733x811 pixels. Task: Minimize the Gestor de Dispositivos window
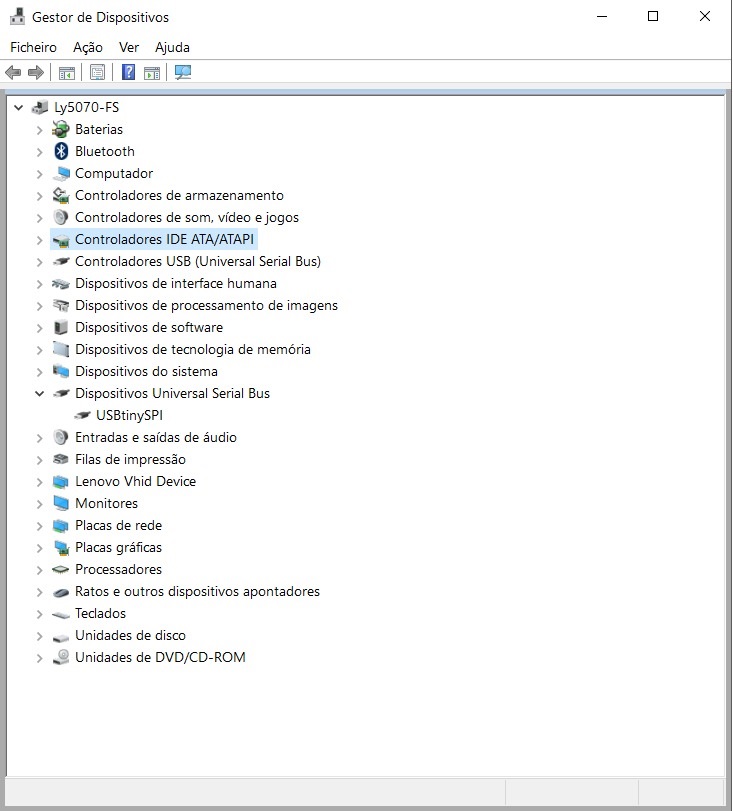pyautogui.click(x=602, y=17)
